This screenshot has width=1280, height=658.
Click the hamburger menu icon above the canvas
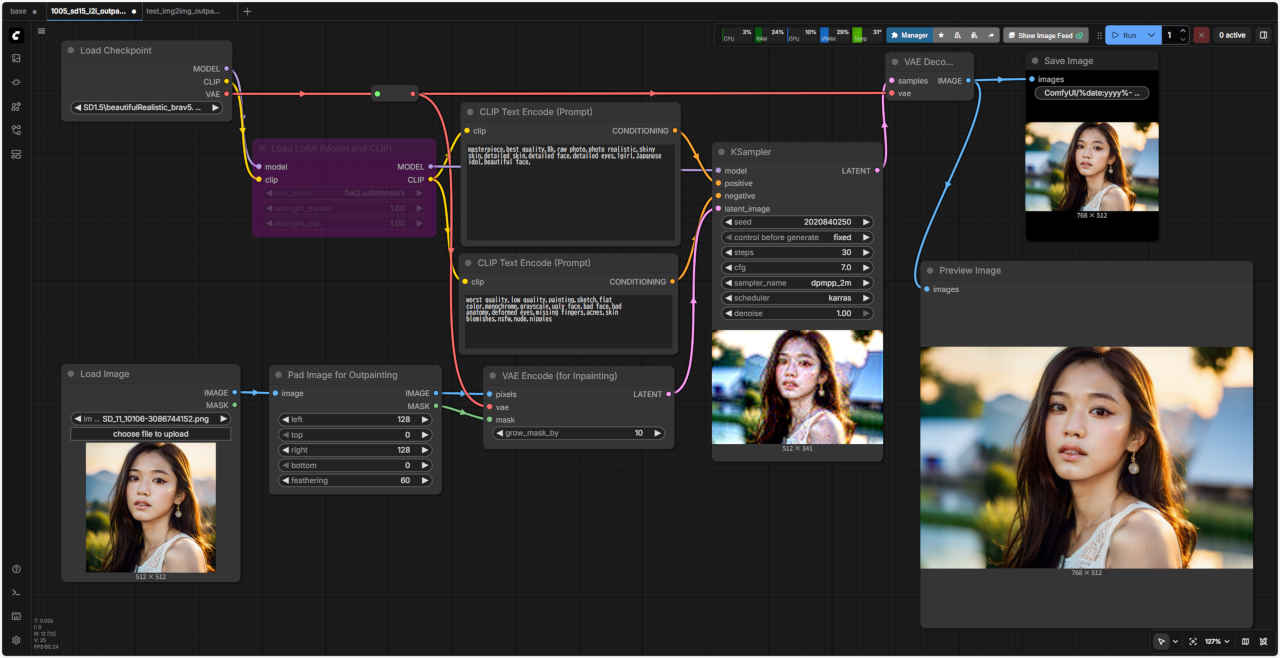[41, 31]
